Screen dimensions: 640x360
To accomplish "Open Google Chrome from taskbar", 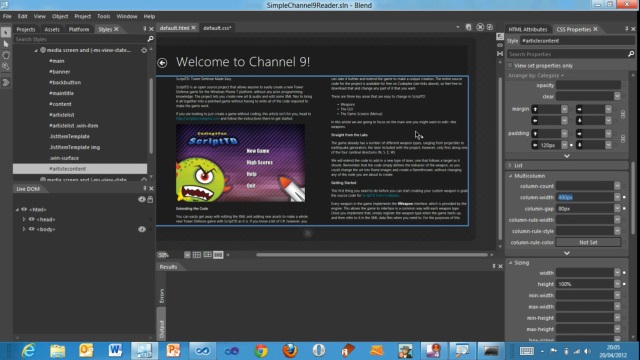I will click(x=261, y=351).
